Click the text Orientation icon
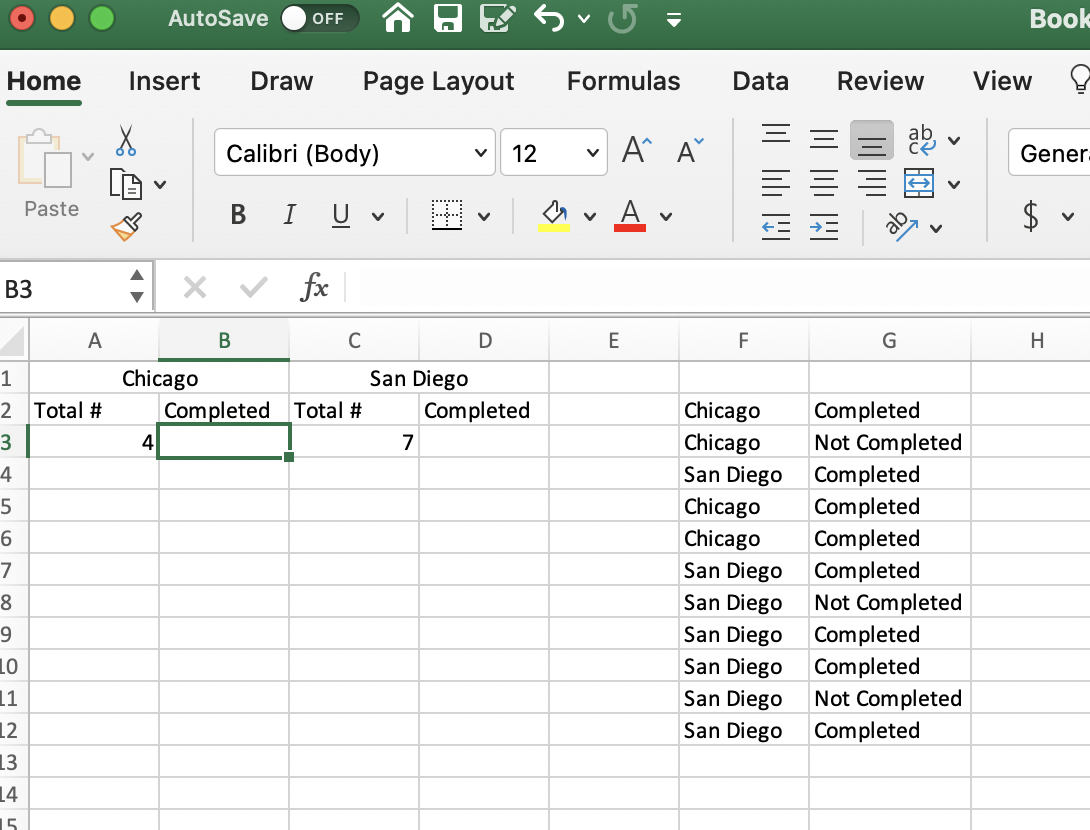 902,226
